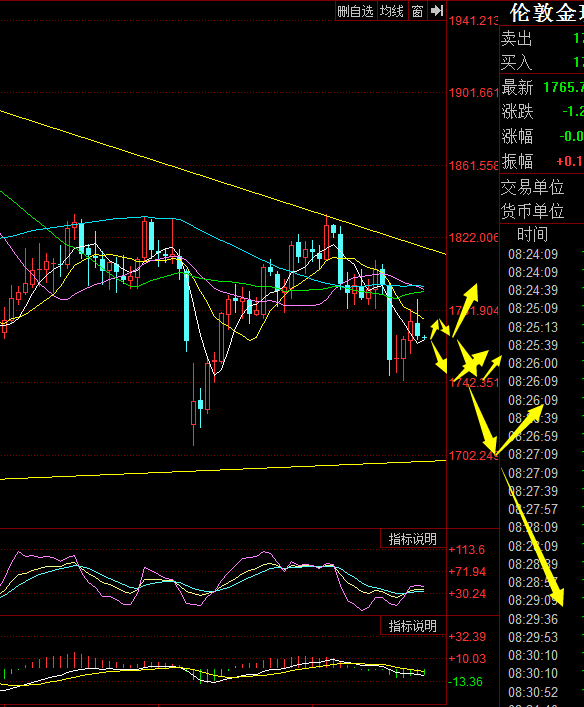Select the 08:26:00 tick row
Screen dimensions: 584x707
pyautogui.click(x=542, y=363)
